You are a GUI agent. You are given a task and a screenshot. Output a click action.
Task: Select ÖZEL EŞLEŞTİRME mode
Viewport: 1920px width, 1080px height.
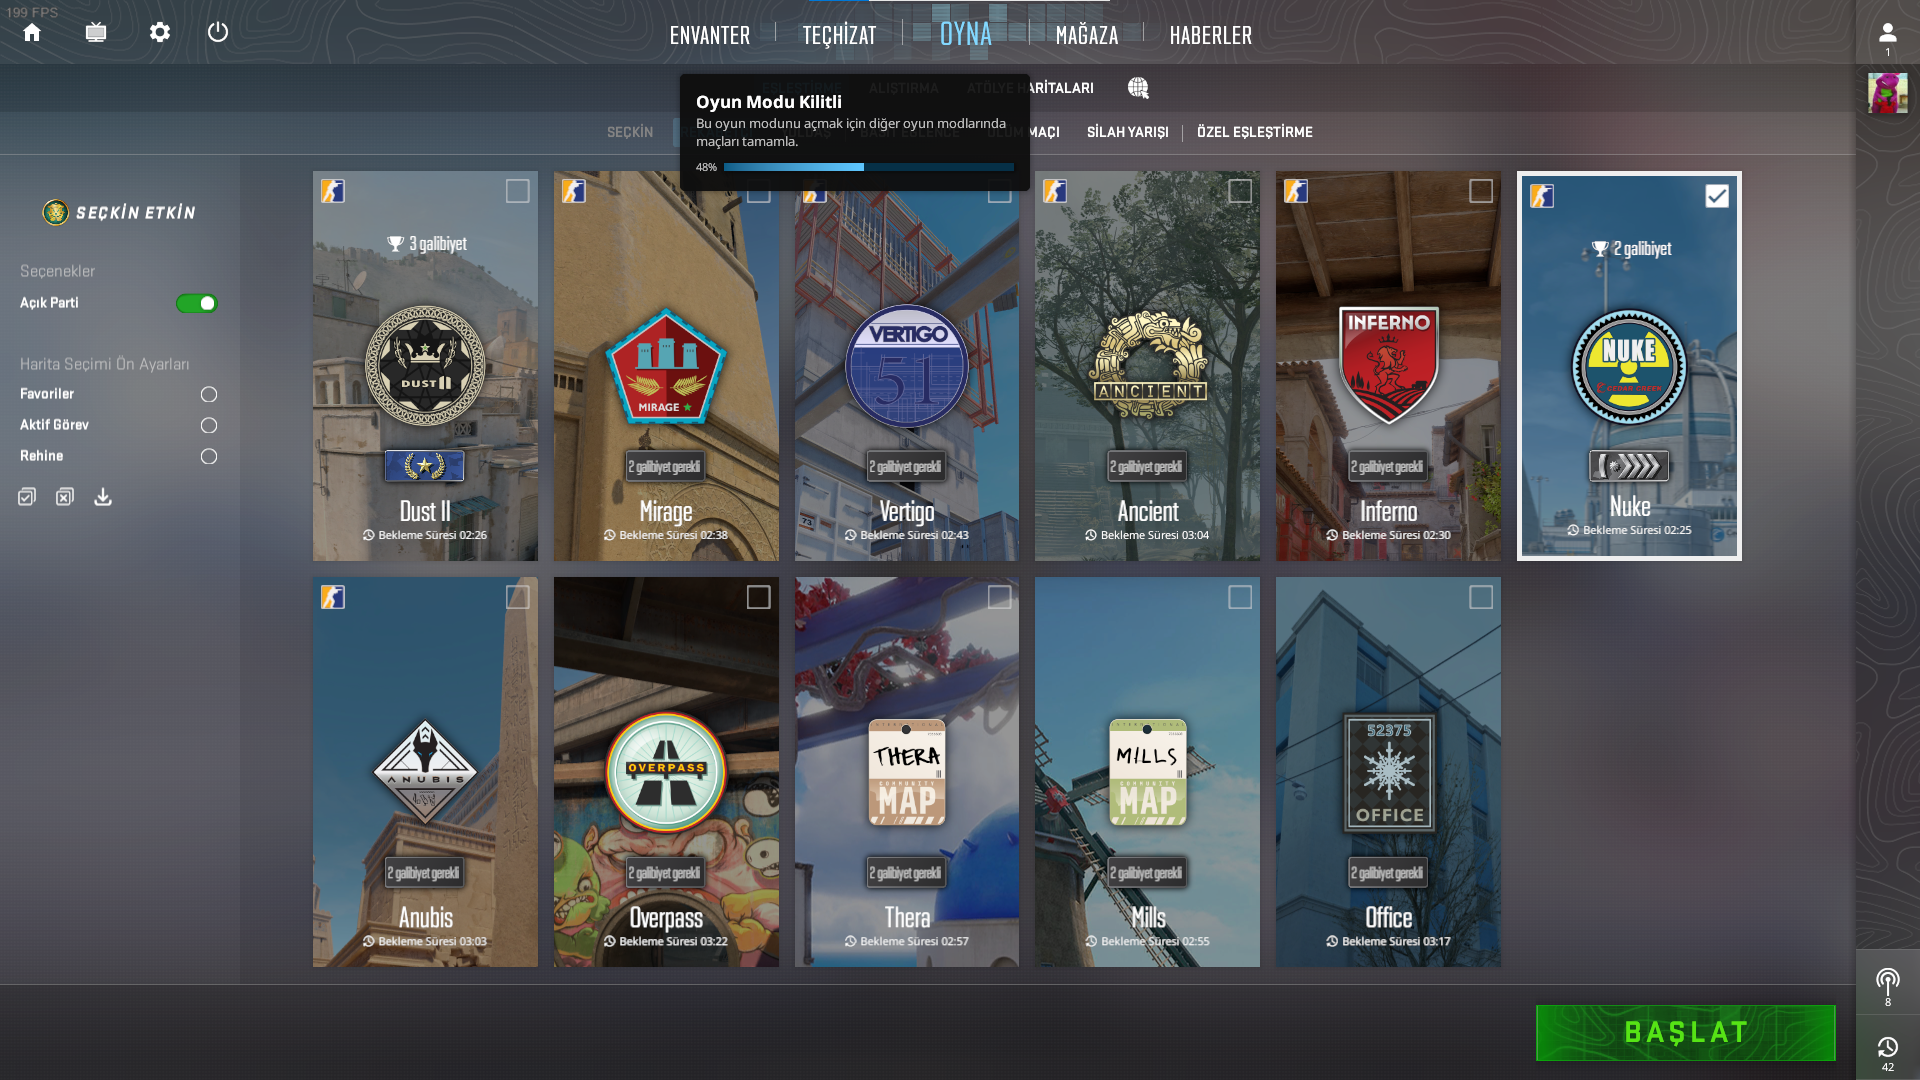point(1254,132)
